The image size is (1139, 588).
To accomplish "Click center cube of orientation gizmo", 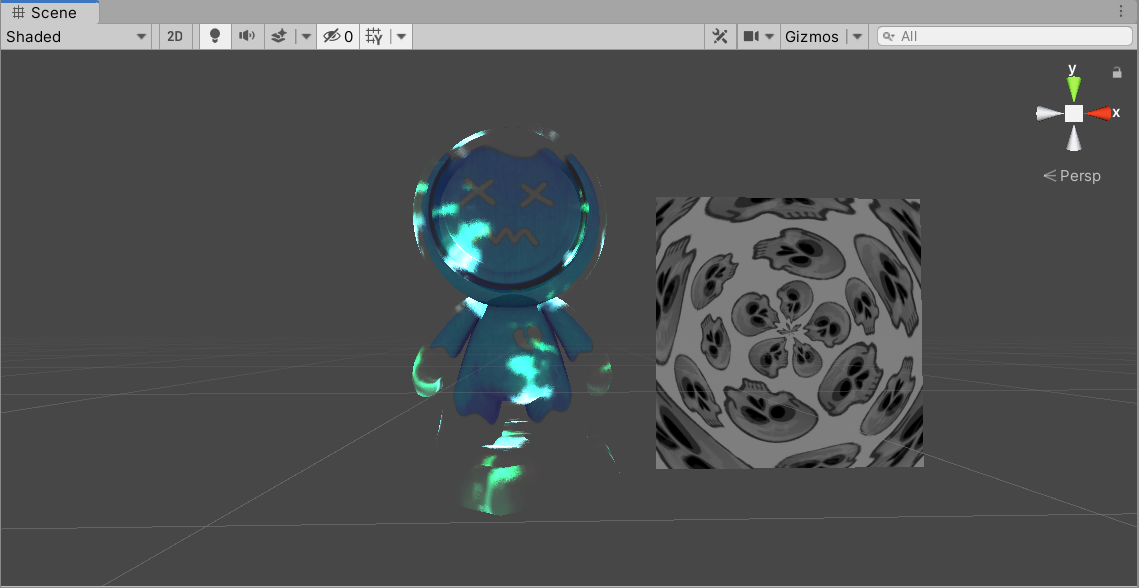I will (1074, 113).
